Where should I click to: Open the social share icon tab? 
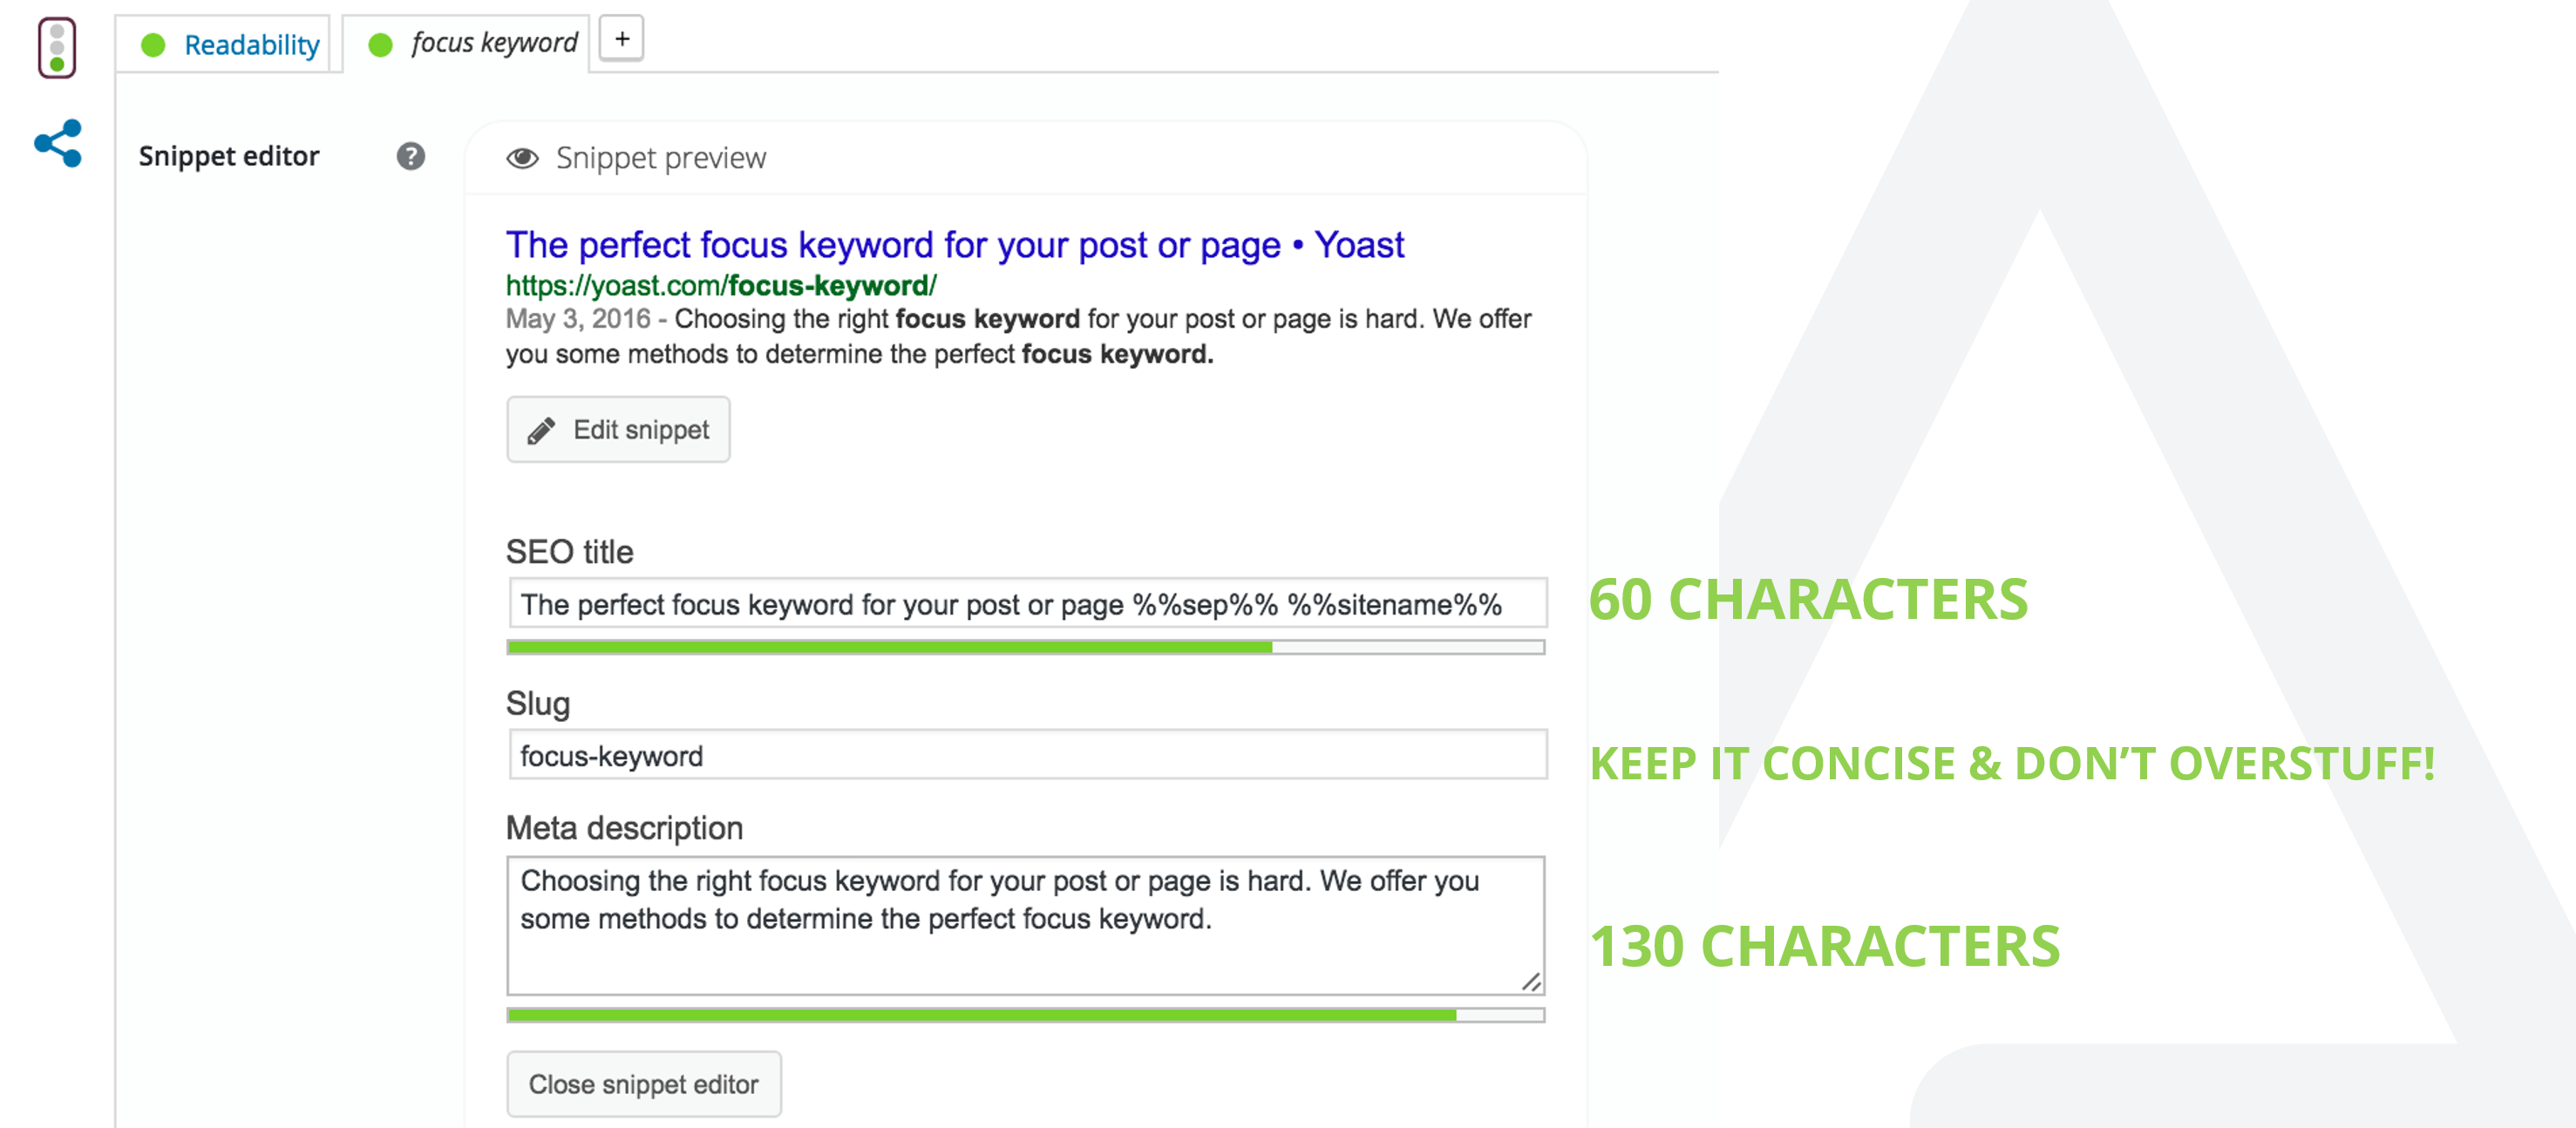coord(58,143)
